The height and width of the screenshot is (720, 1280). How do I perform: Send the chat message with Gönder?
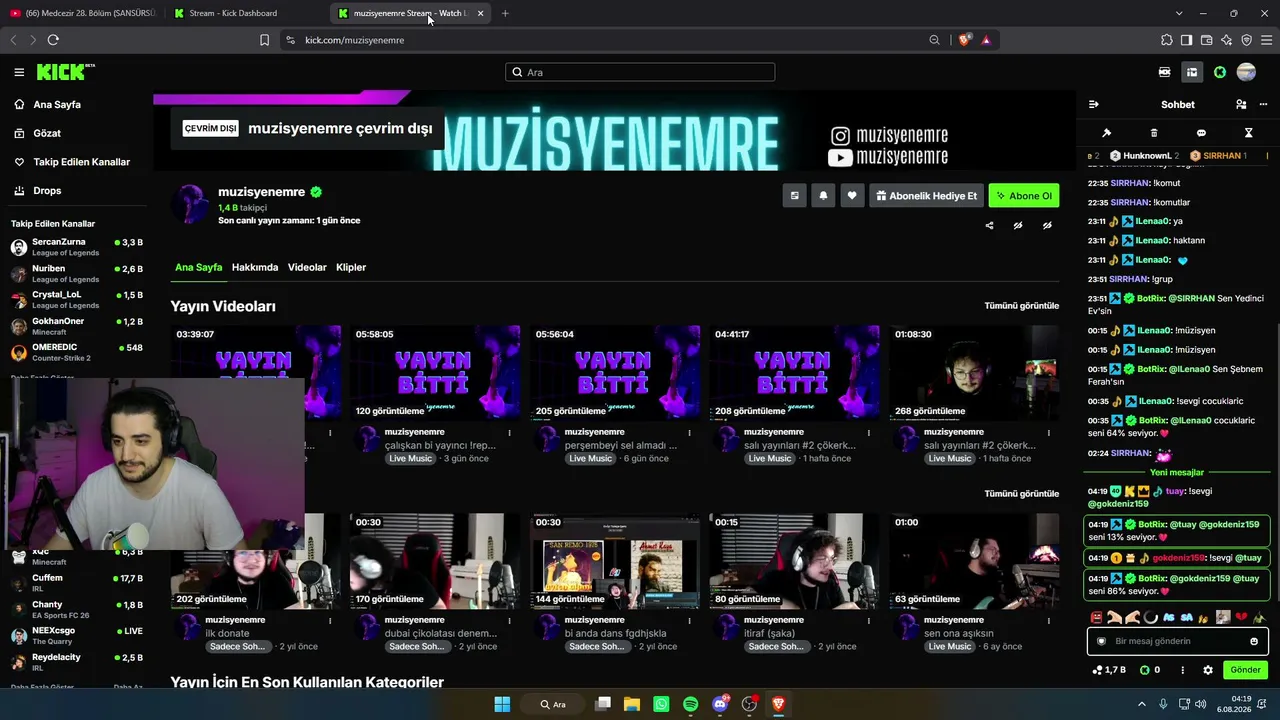tap(1245, 670)
